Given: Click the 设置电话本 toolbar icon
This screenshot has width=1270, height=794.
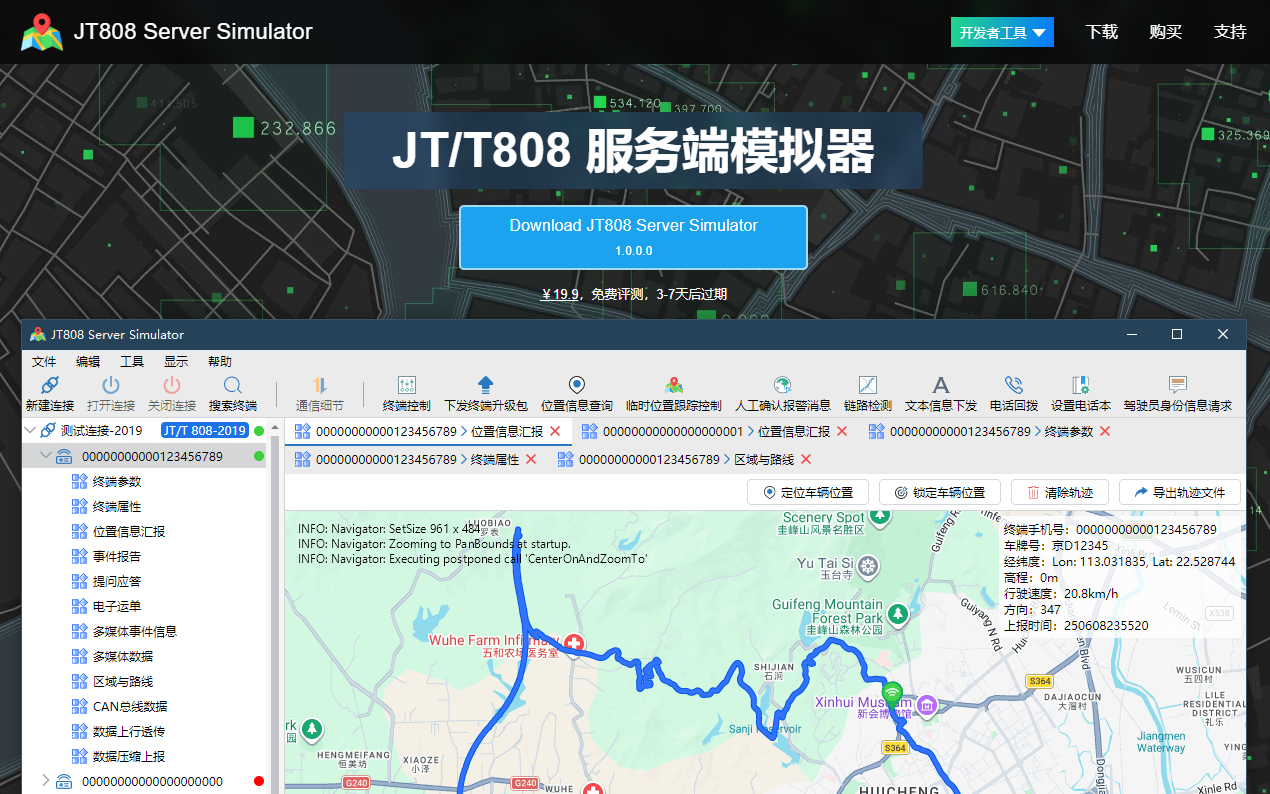Looking at the screenshot, I should coord(1080,385).
